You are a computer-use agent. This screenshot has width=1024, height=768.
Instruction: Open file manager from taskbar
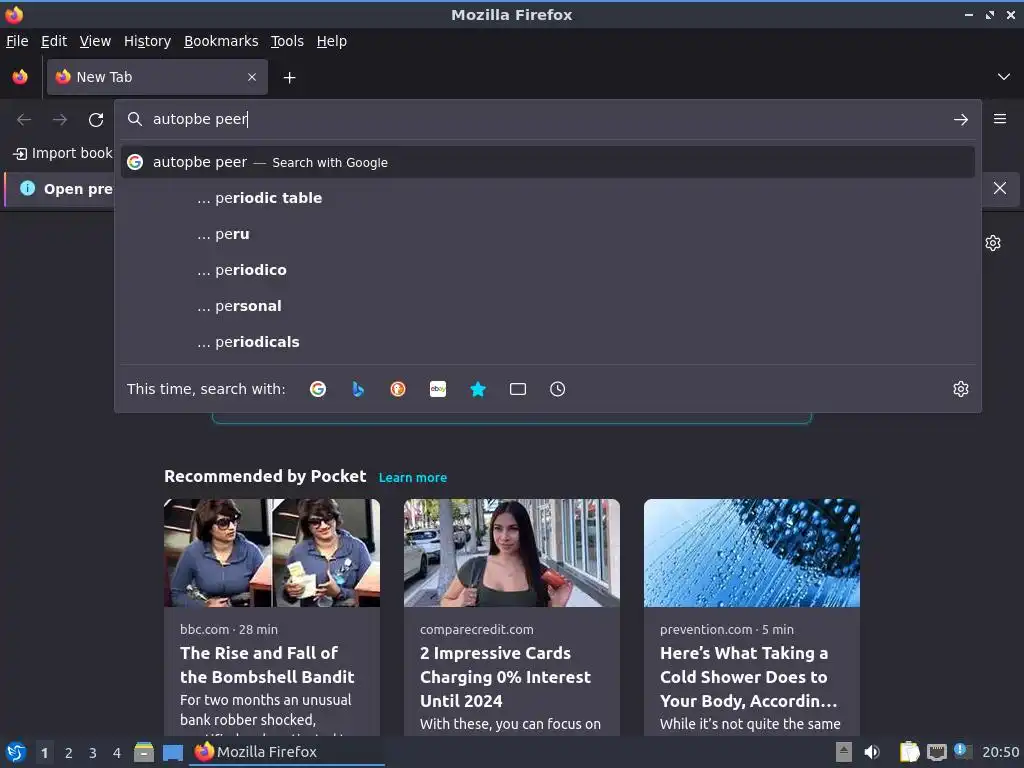[x=144, y=752]
